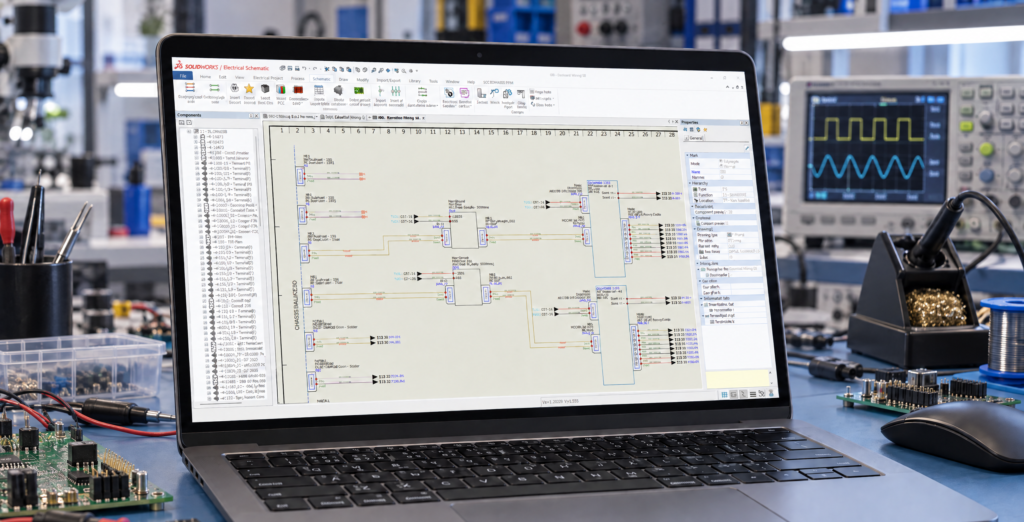The image size is (1024, 522).
Task: Click the Redo arrow in quick access toolbar
Action: (x=315, y=69)
